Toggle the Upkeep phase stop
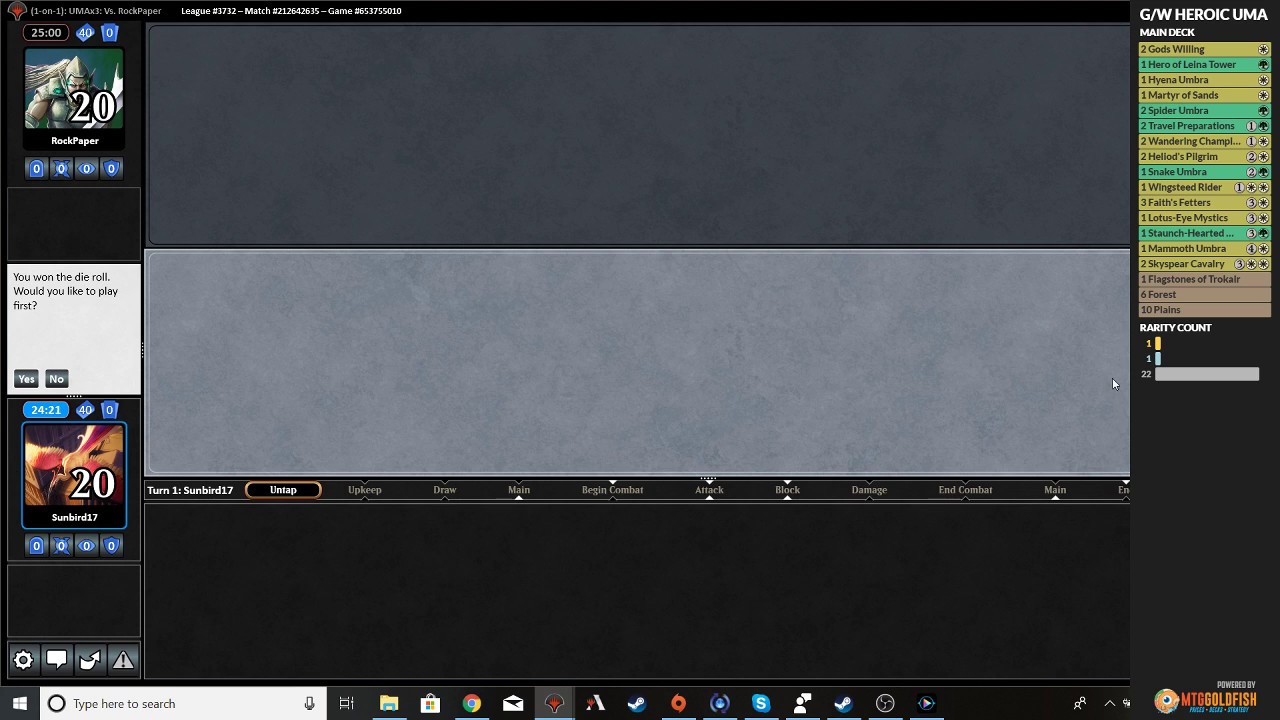The image size is (1280, 720). (x=365, y=490)
